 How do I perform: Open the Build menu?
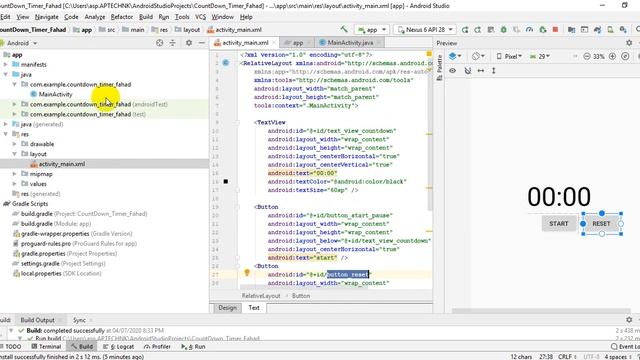click(146, 17)
